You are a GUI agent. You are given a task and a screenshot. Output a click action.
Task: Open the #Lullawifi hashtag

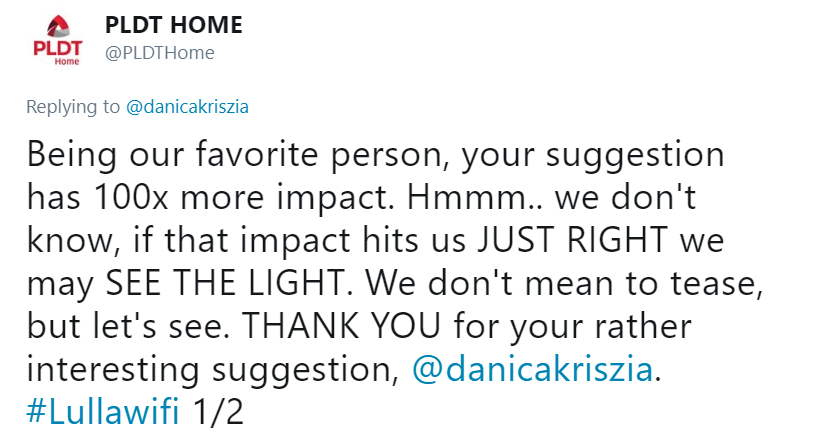[103, 411]
